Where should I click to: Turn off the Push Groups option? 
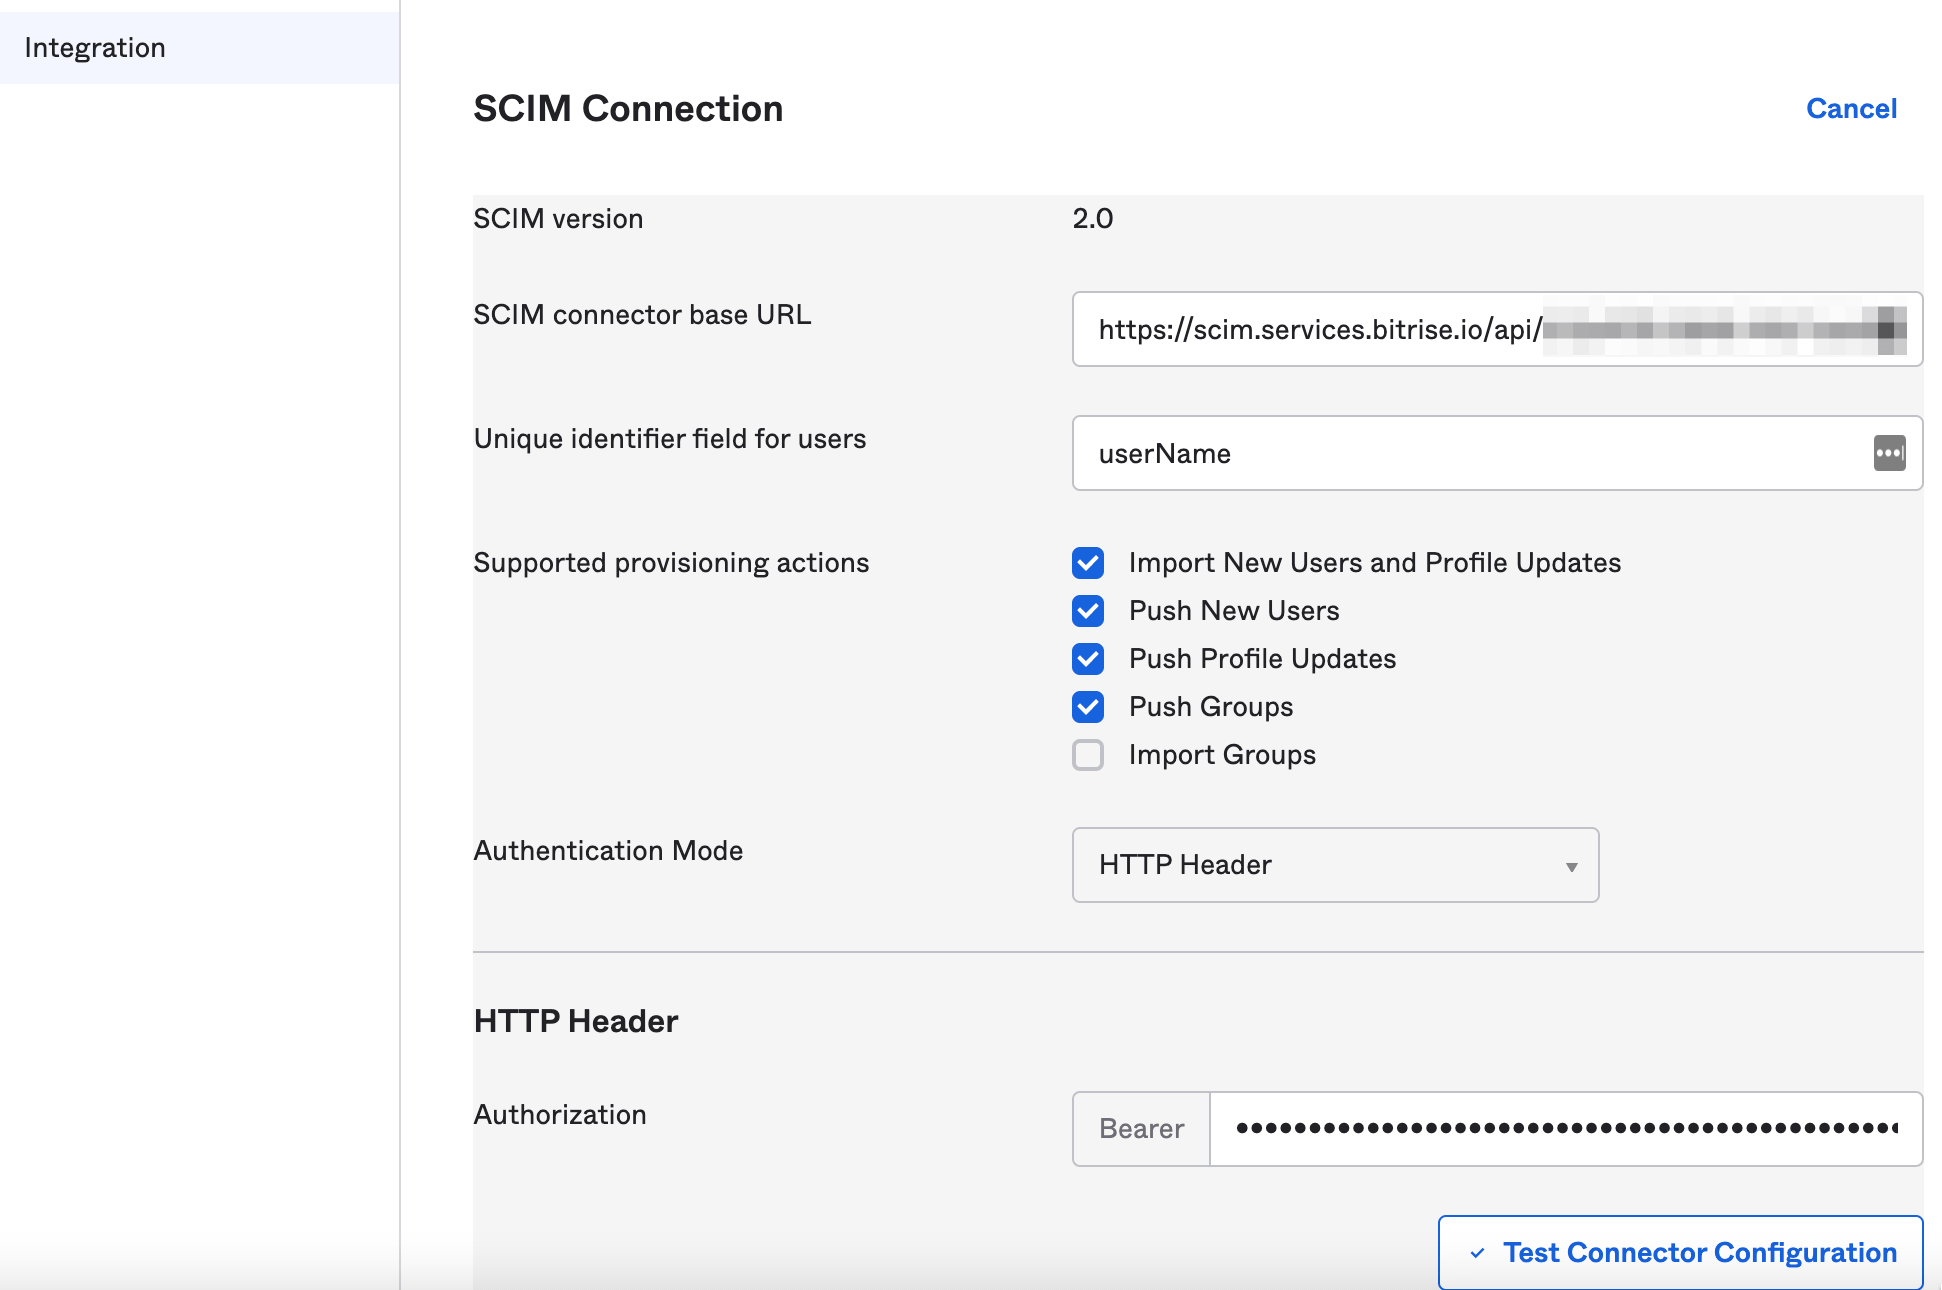(x=1087, y=707)
